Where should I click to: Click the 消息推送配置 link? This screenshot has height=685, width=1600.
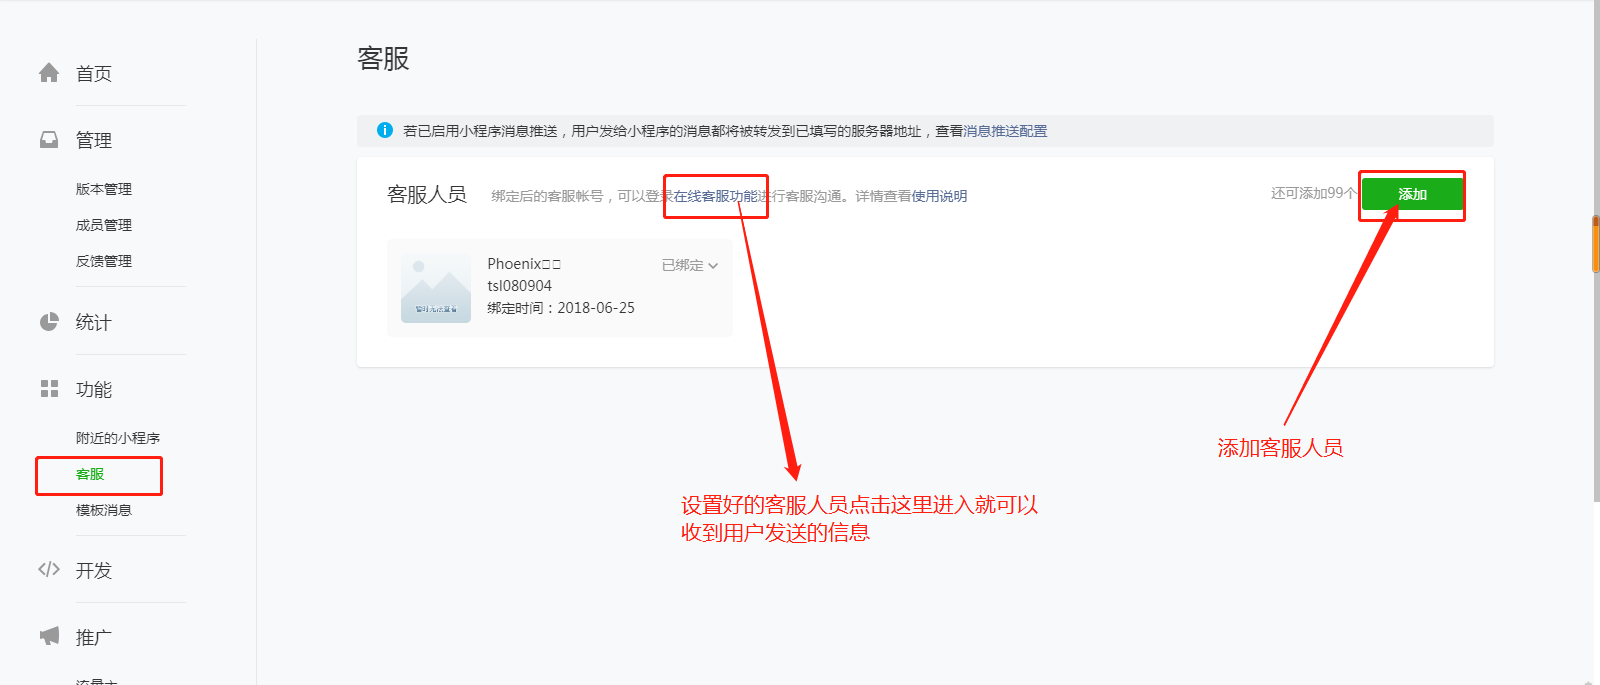(1005, 131)
